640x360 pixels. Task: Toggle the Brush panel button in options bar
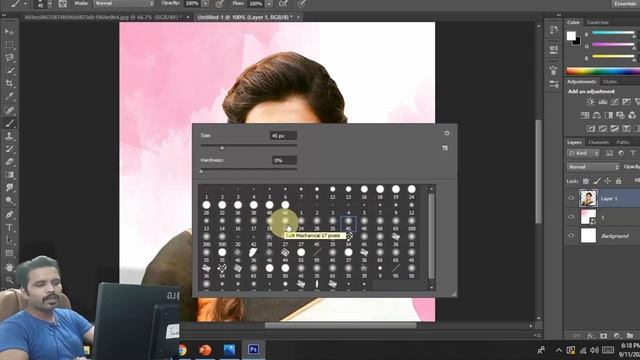(62, 4)
